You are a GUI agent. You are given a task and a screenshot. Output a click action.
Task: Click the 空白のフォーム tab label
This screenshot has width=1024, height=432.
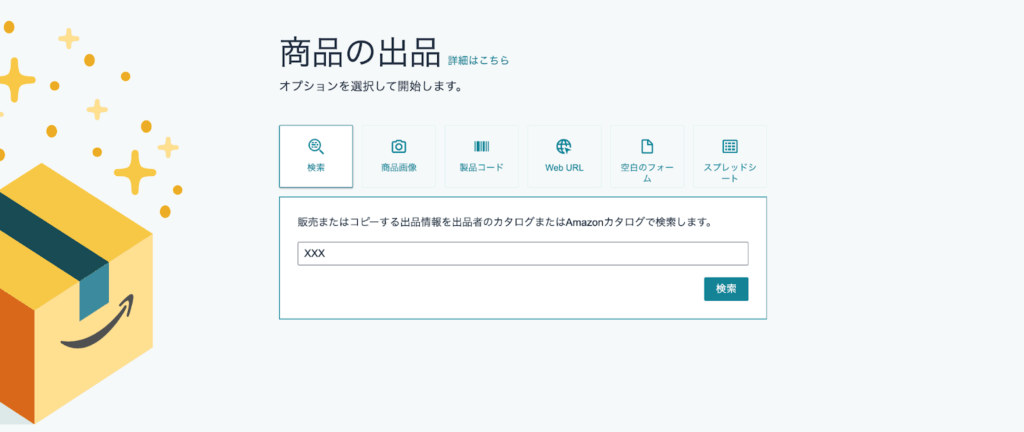click(x=647, y=173)
